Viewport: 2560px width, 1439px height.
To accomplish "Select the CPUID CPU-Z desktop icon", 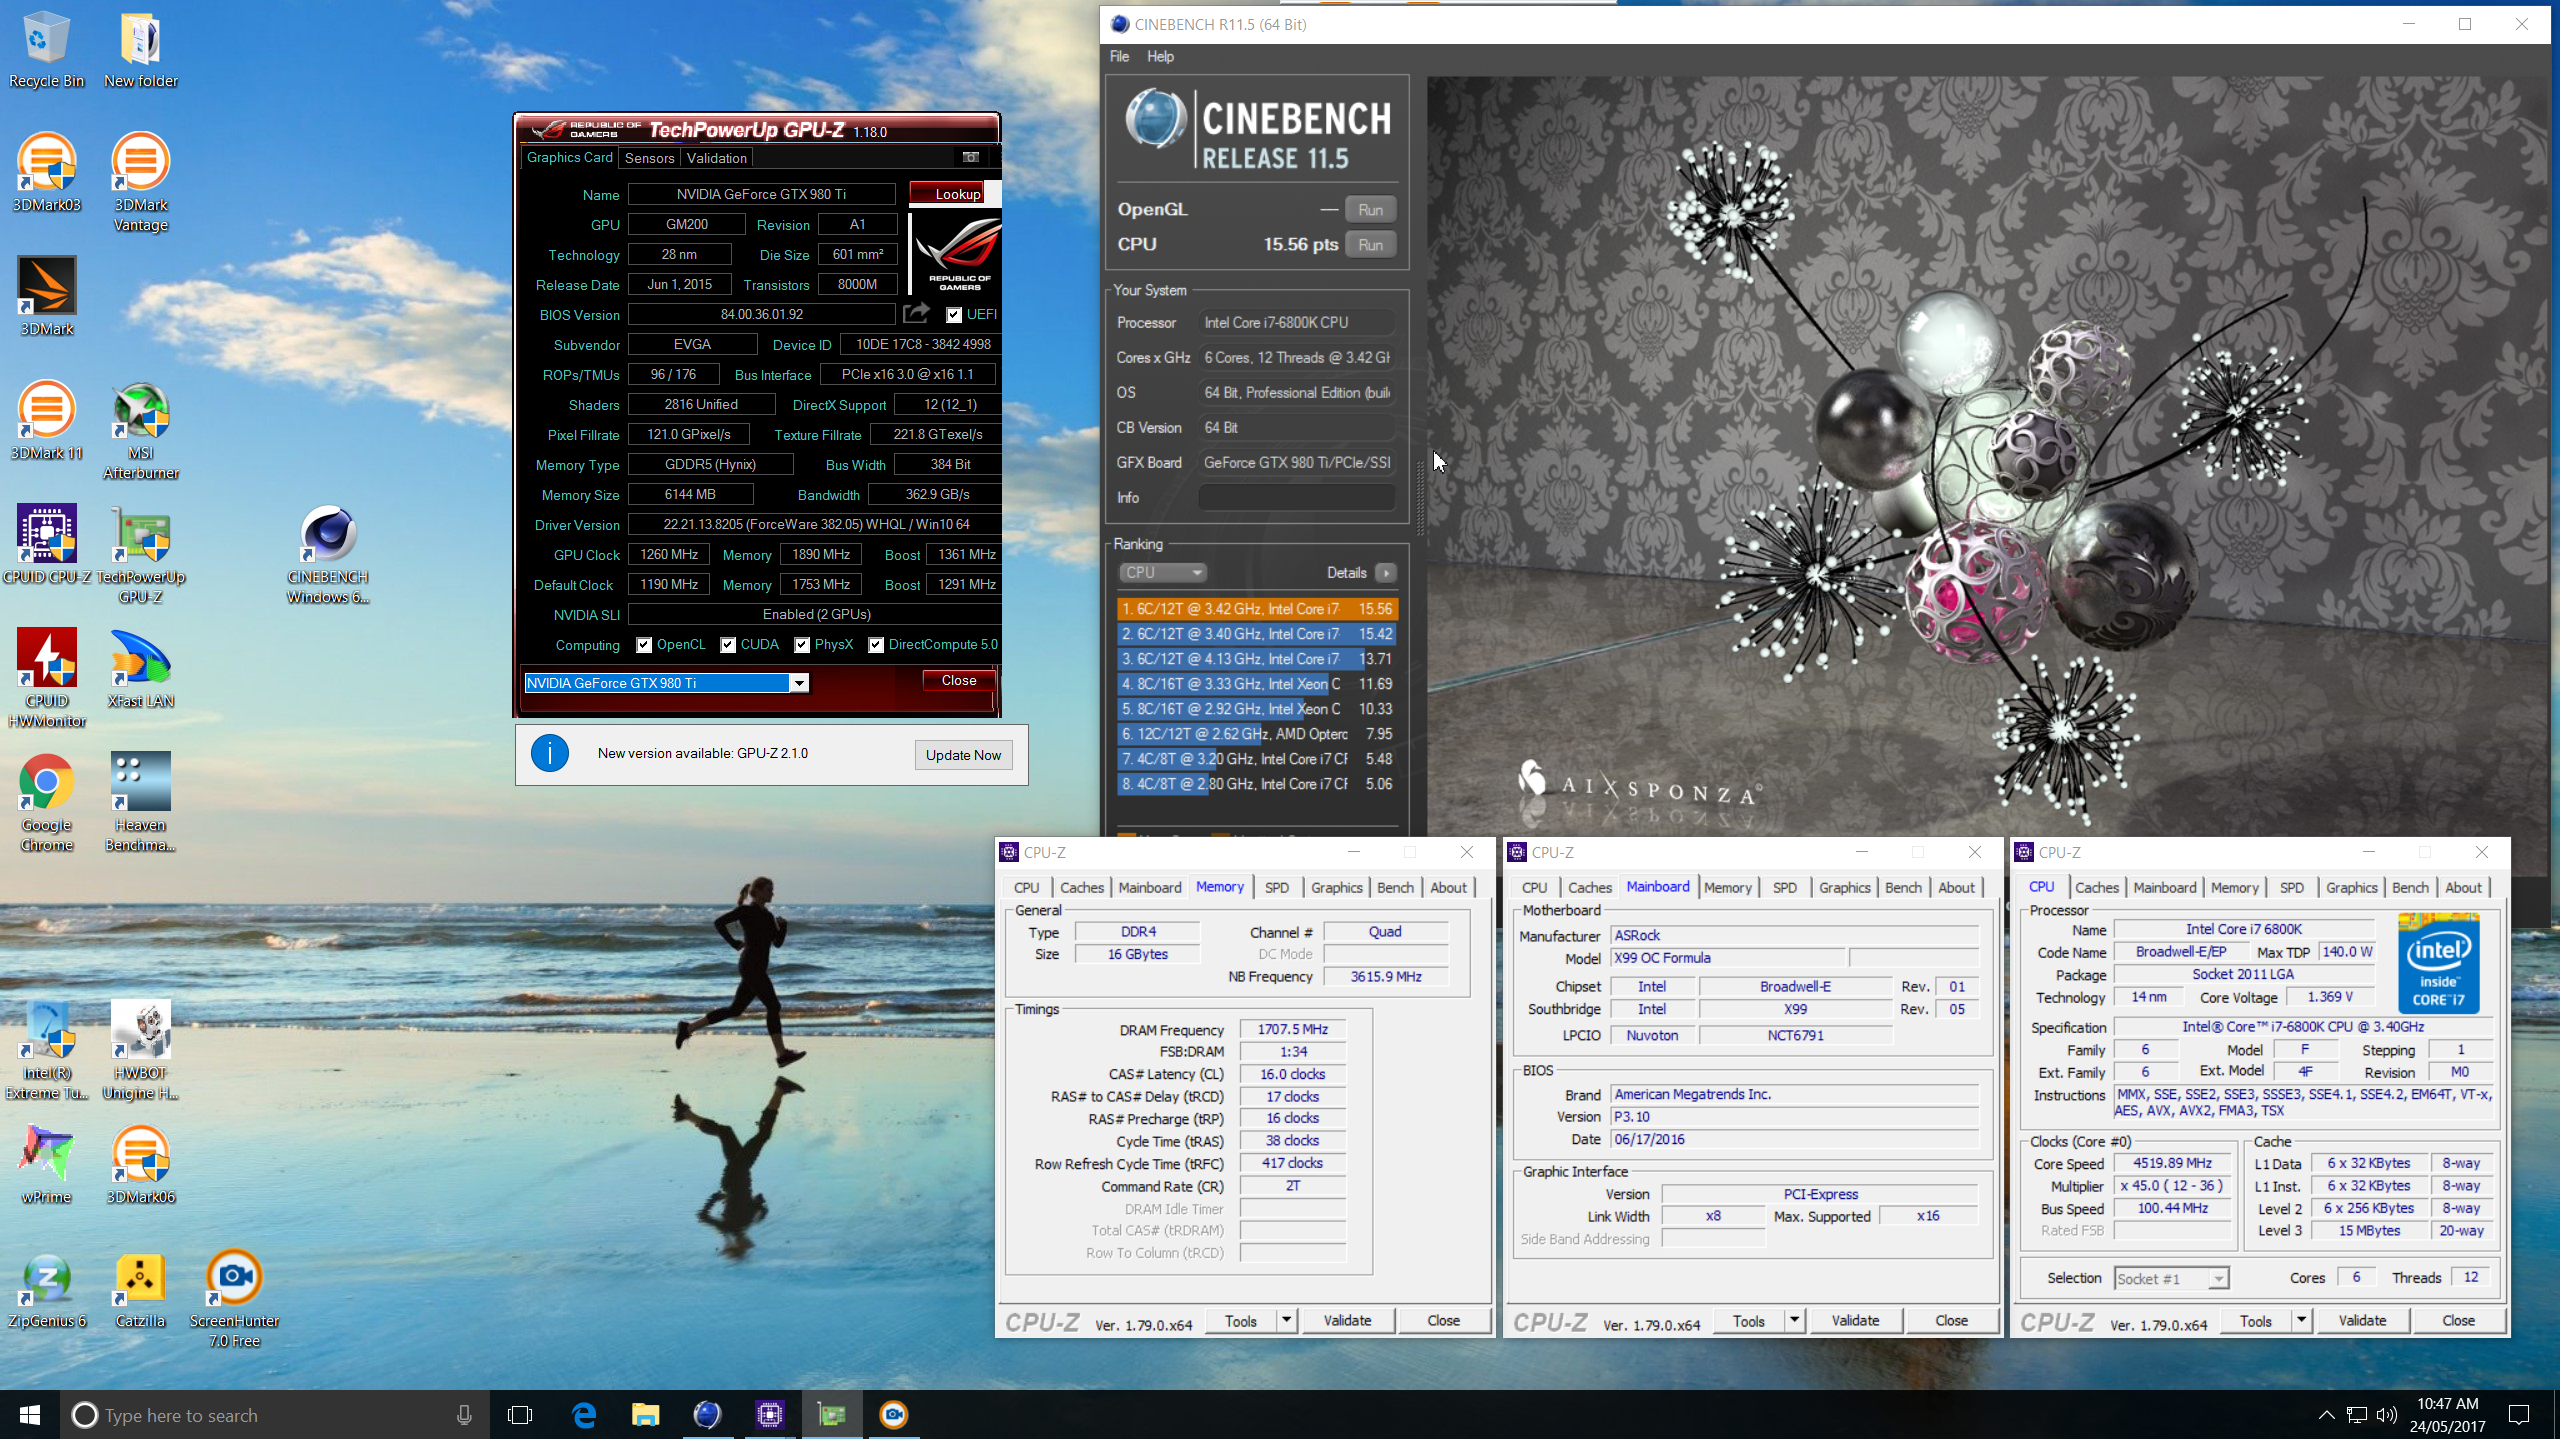I will click(46, 544).
